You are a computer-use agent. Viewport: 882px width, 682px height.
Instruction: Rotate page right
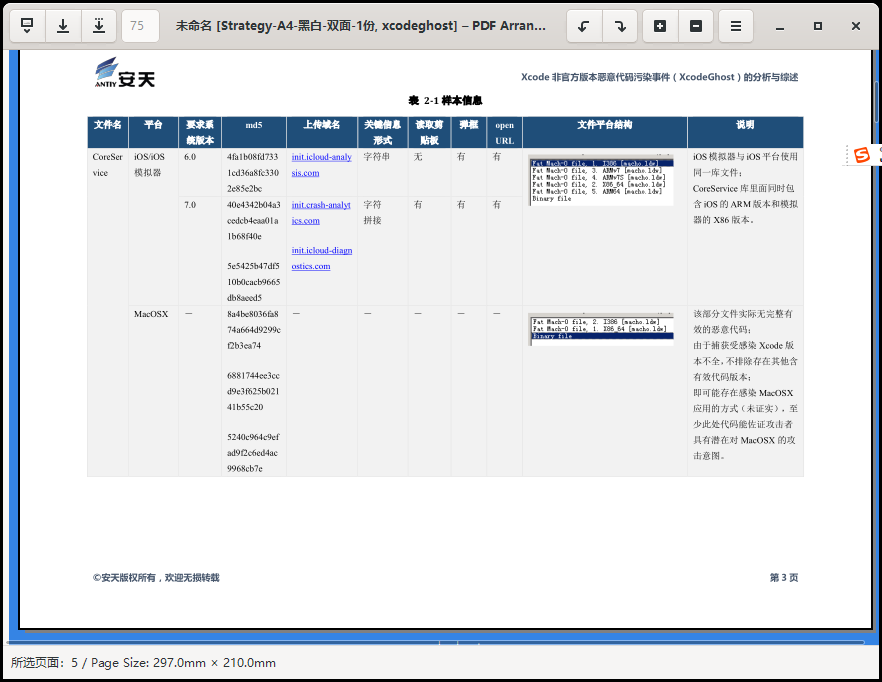620,26
